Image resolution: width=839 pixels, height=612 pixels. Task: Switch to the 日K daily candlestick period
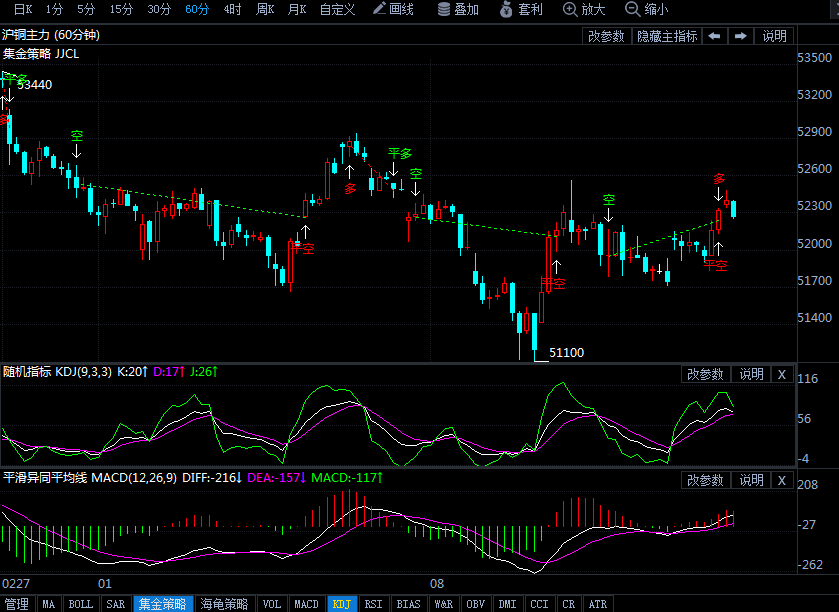(22, 10)
